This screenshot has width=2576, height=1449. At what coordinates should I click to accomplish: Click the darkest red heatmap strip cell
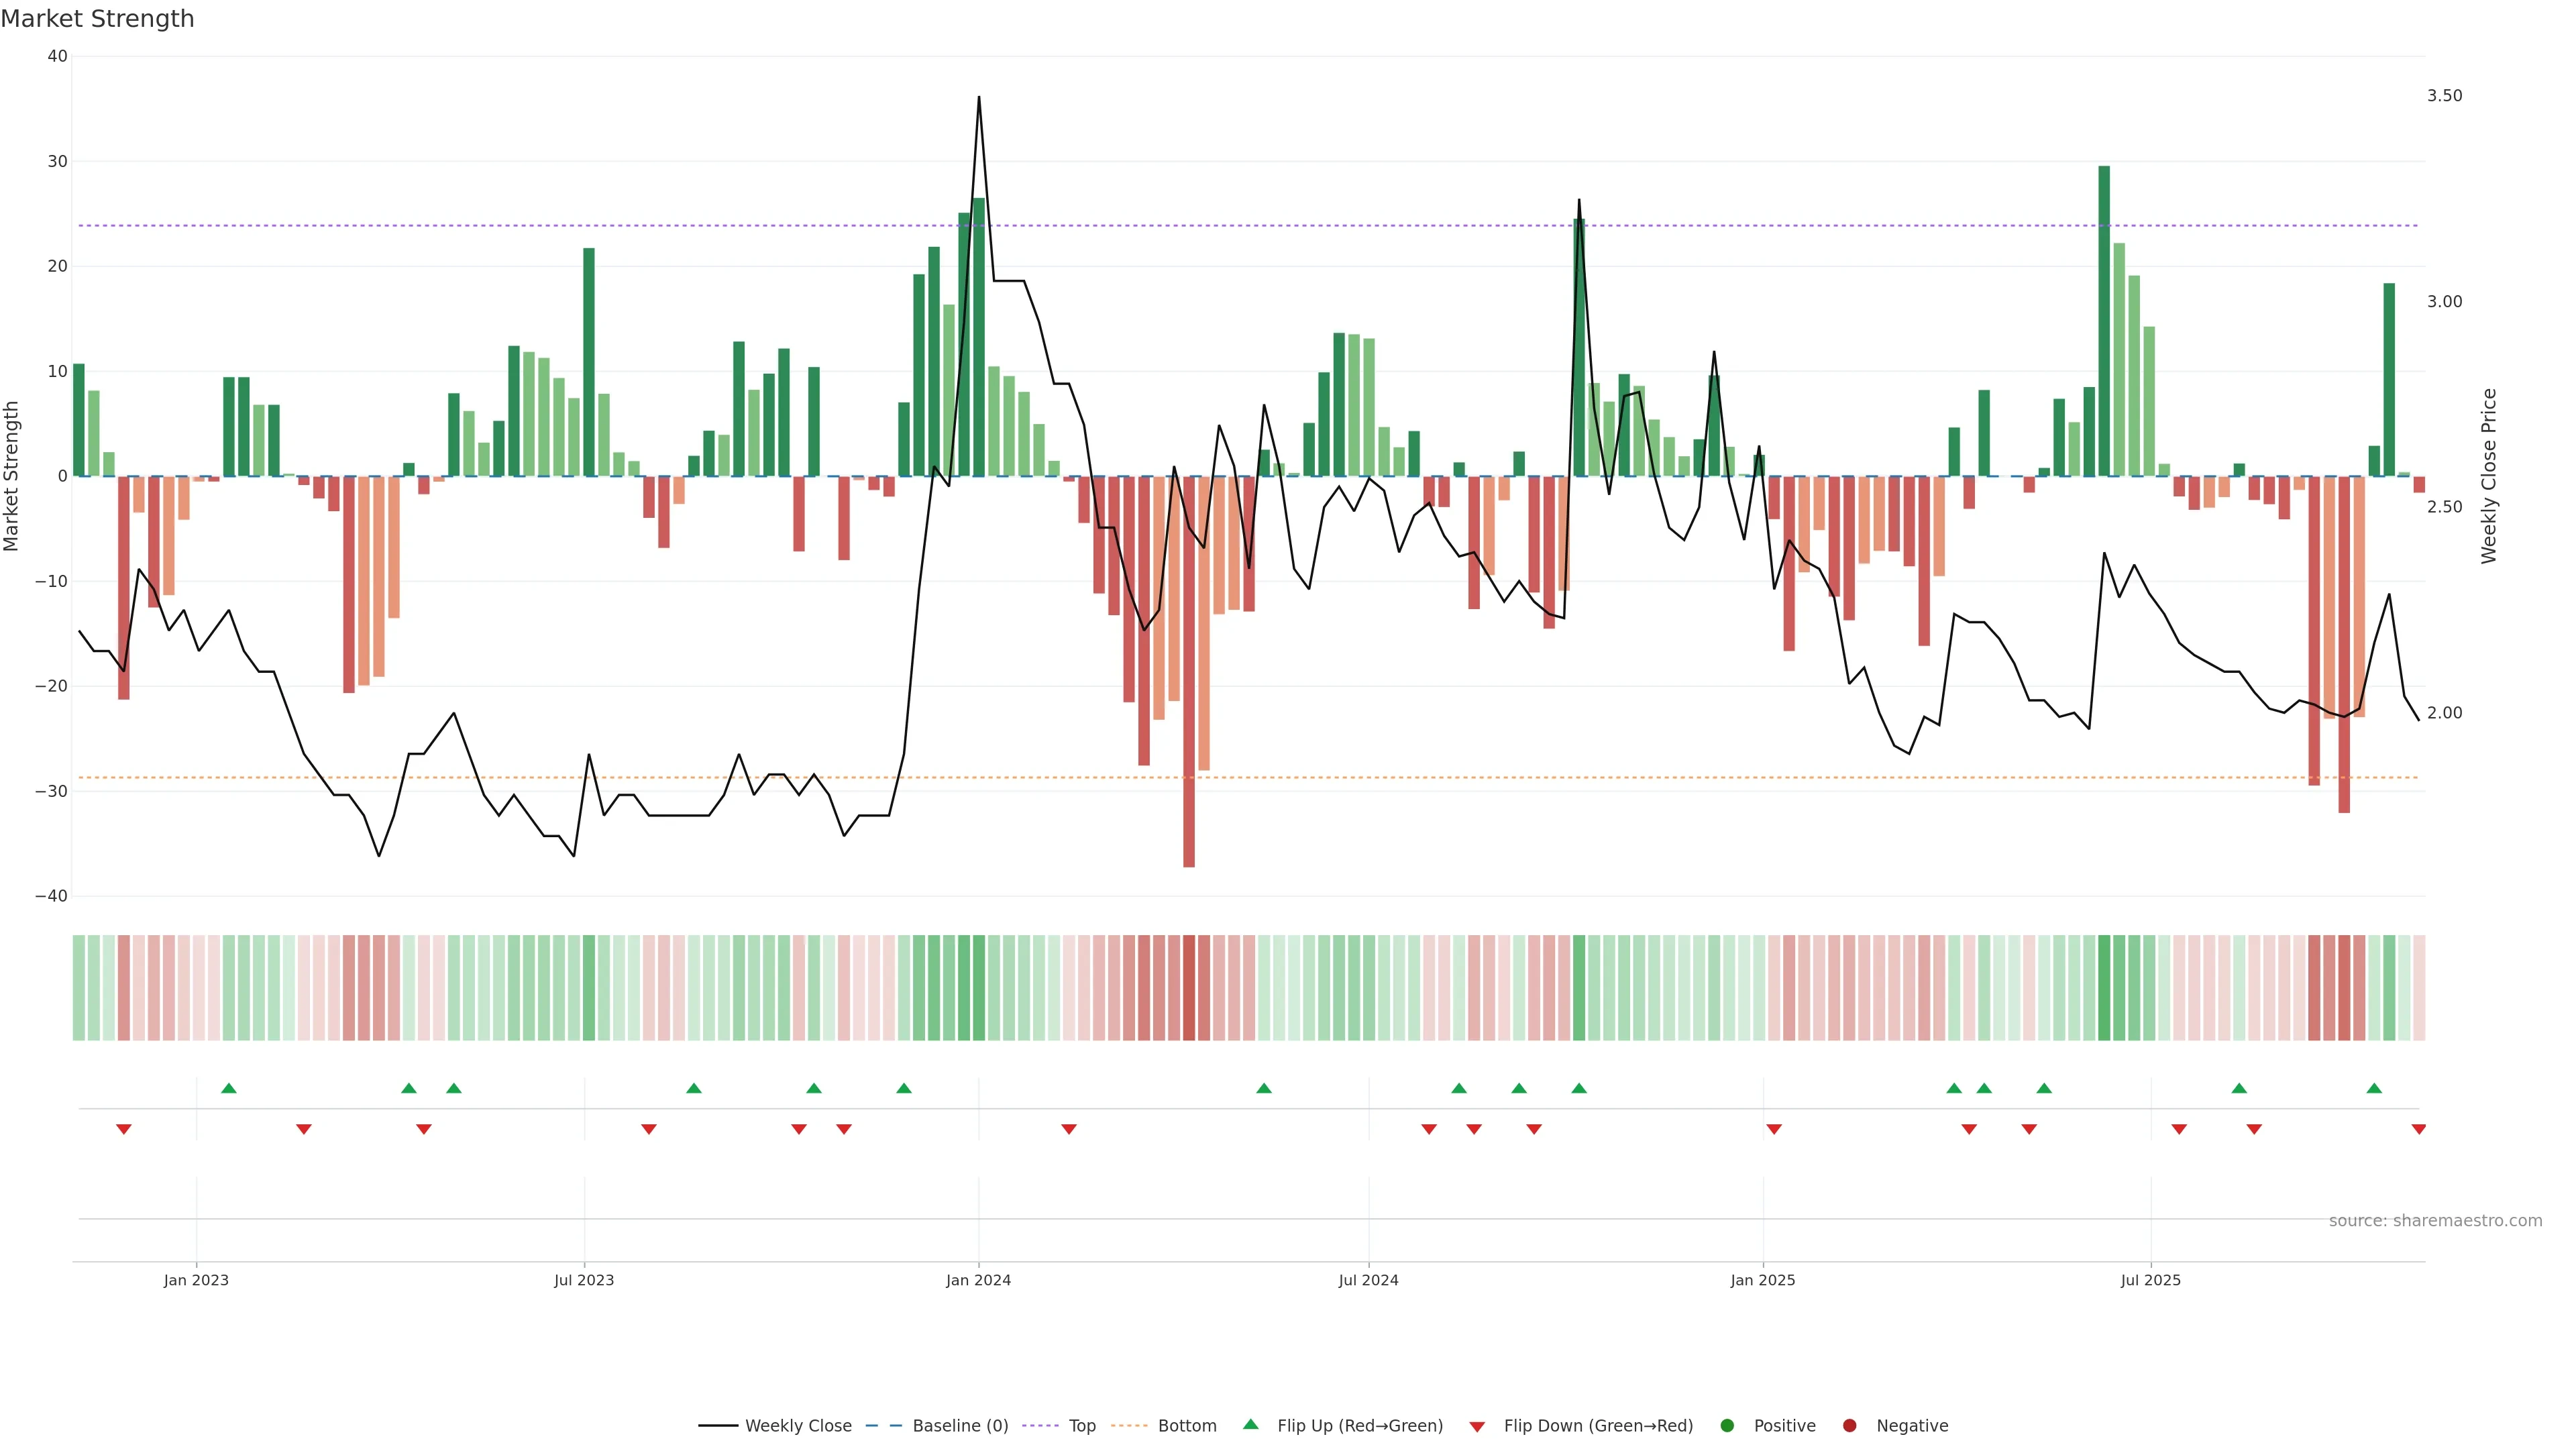(x=1189, y=988)
